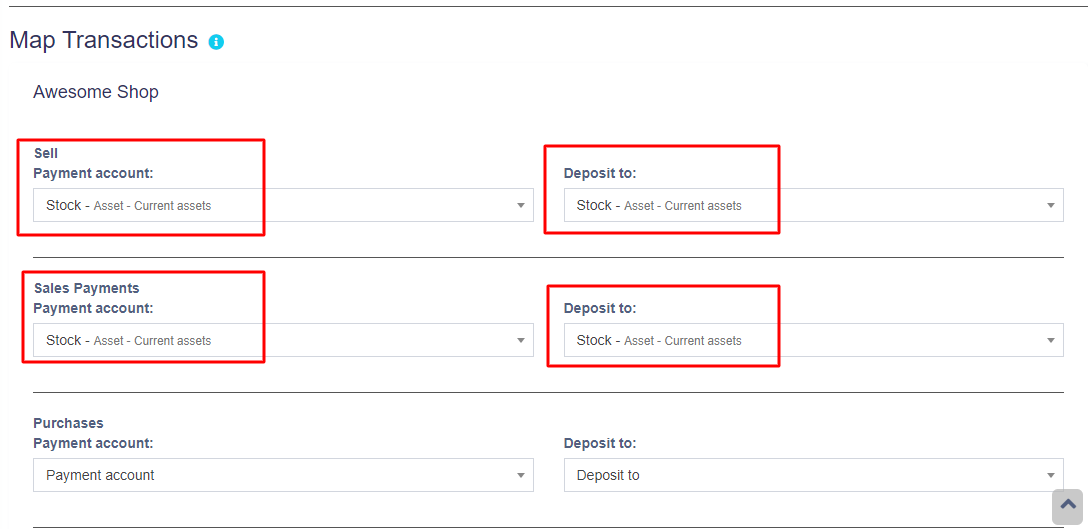Screen dimensions: 1088x529
Task: Click the arrow on Sell Payment account dropdown
Action: point(520,205)
